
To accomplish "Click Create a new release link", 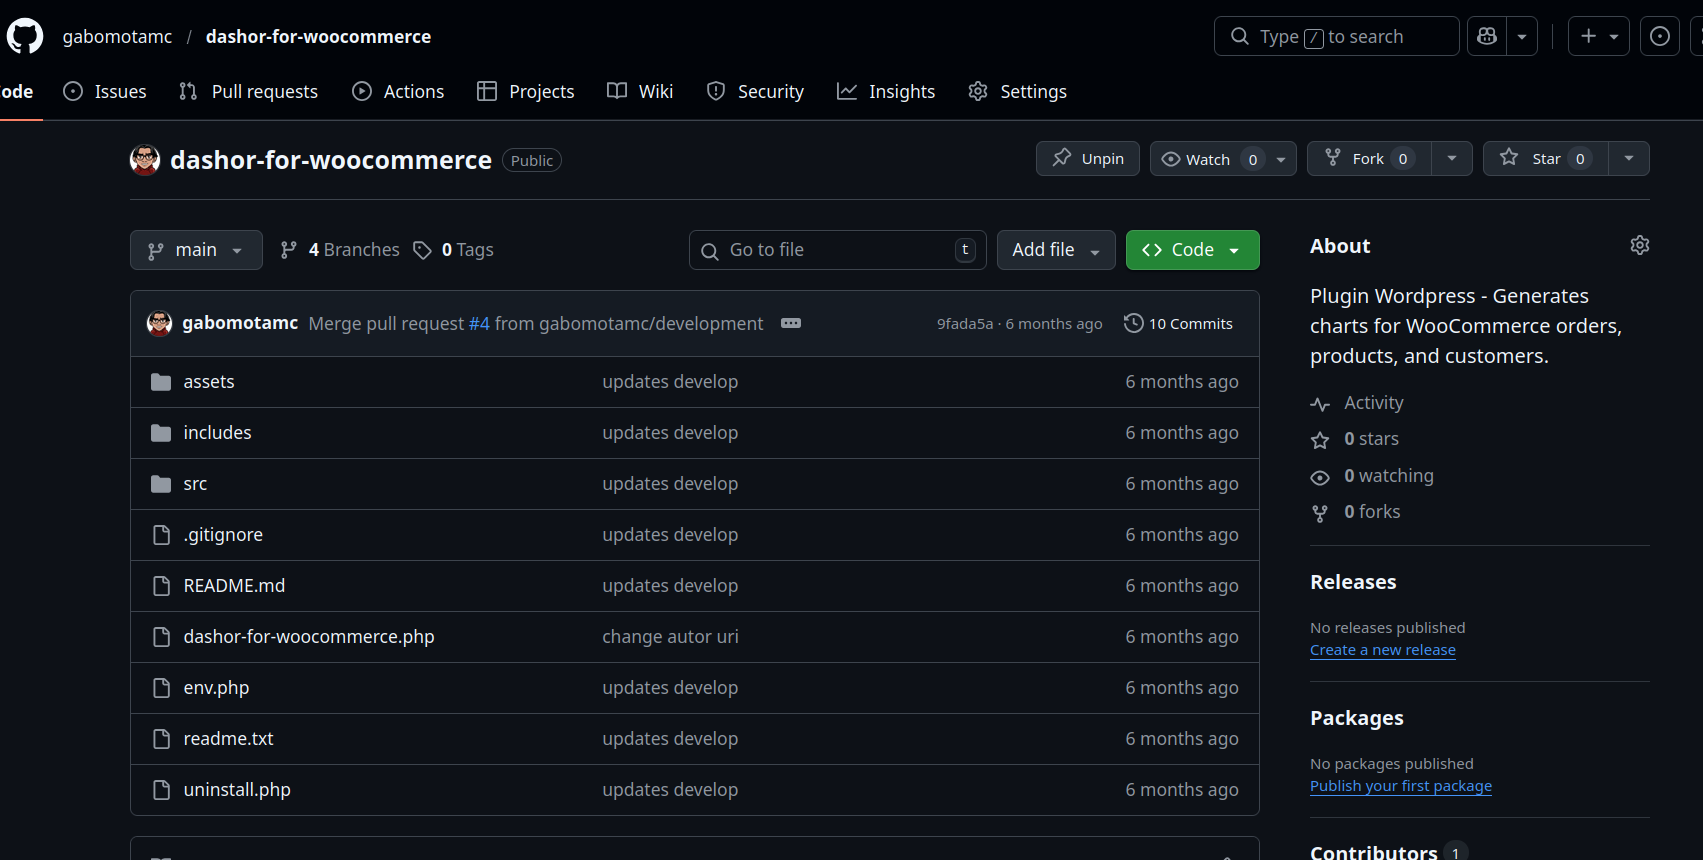I will pyautogui.click(x=1382, y=650).
